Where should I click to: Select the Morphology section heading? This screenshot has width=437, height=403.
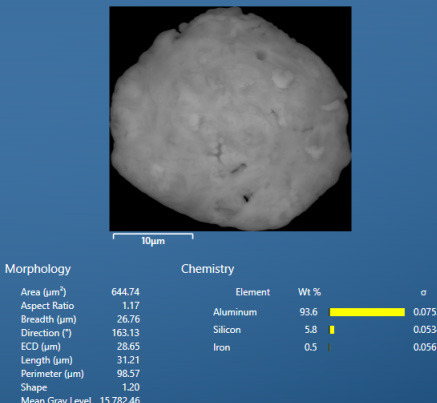(x=38, y=269)
